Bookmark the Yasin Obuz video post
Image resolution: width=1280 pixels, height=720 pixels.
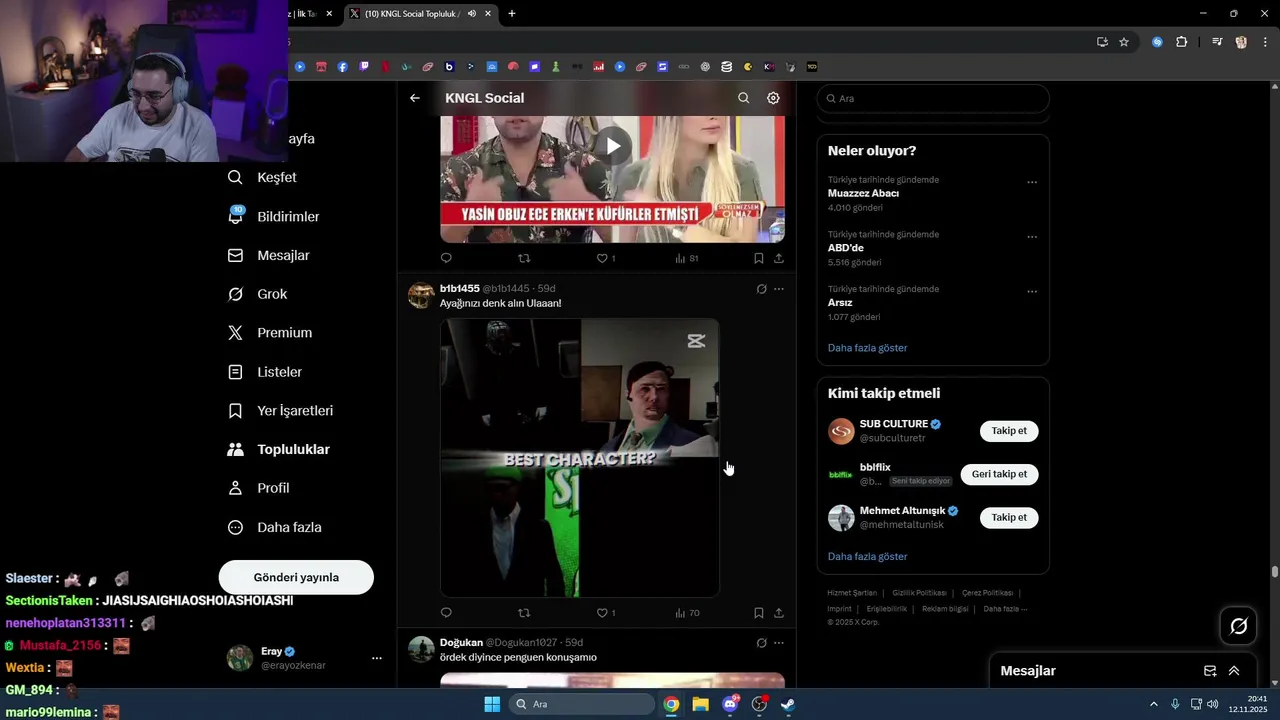[x=758, y=258]
